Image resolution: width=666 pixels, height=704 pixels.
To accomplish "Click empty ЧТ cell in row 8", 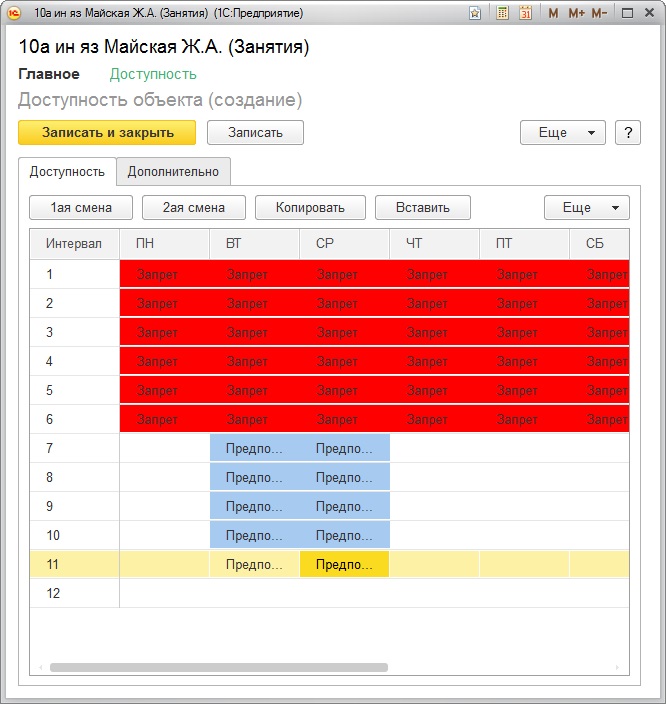I will (435, 477).
